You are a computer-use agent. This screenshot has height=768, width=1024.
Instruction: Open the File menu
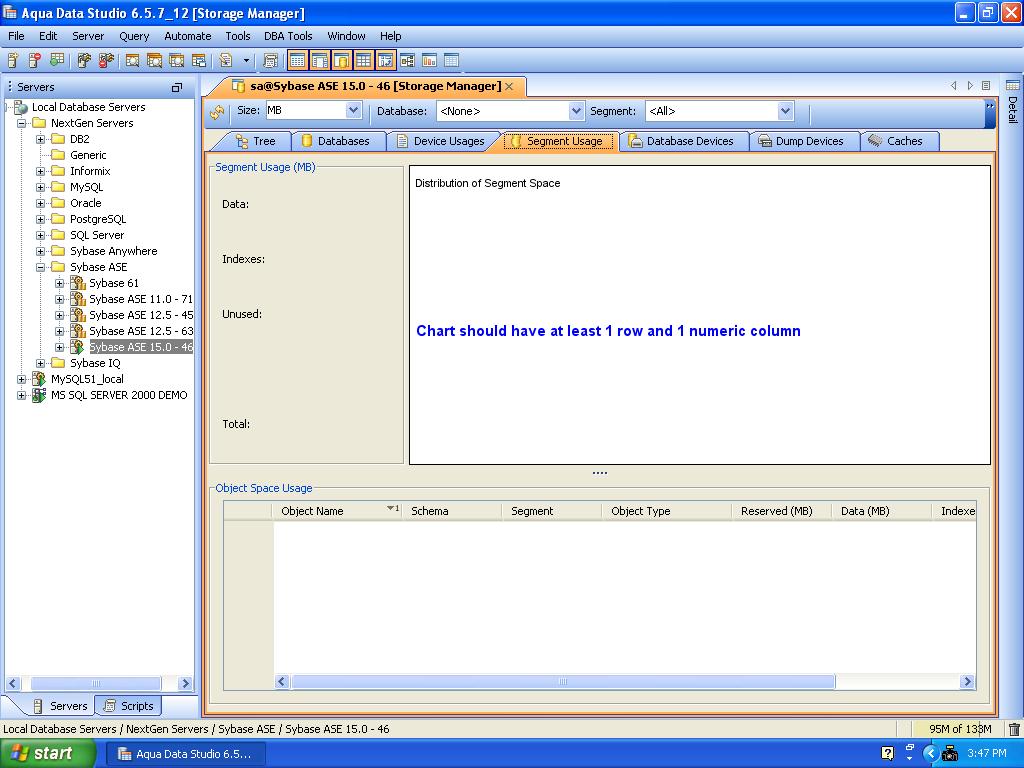coord(16,36)
